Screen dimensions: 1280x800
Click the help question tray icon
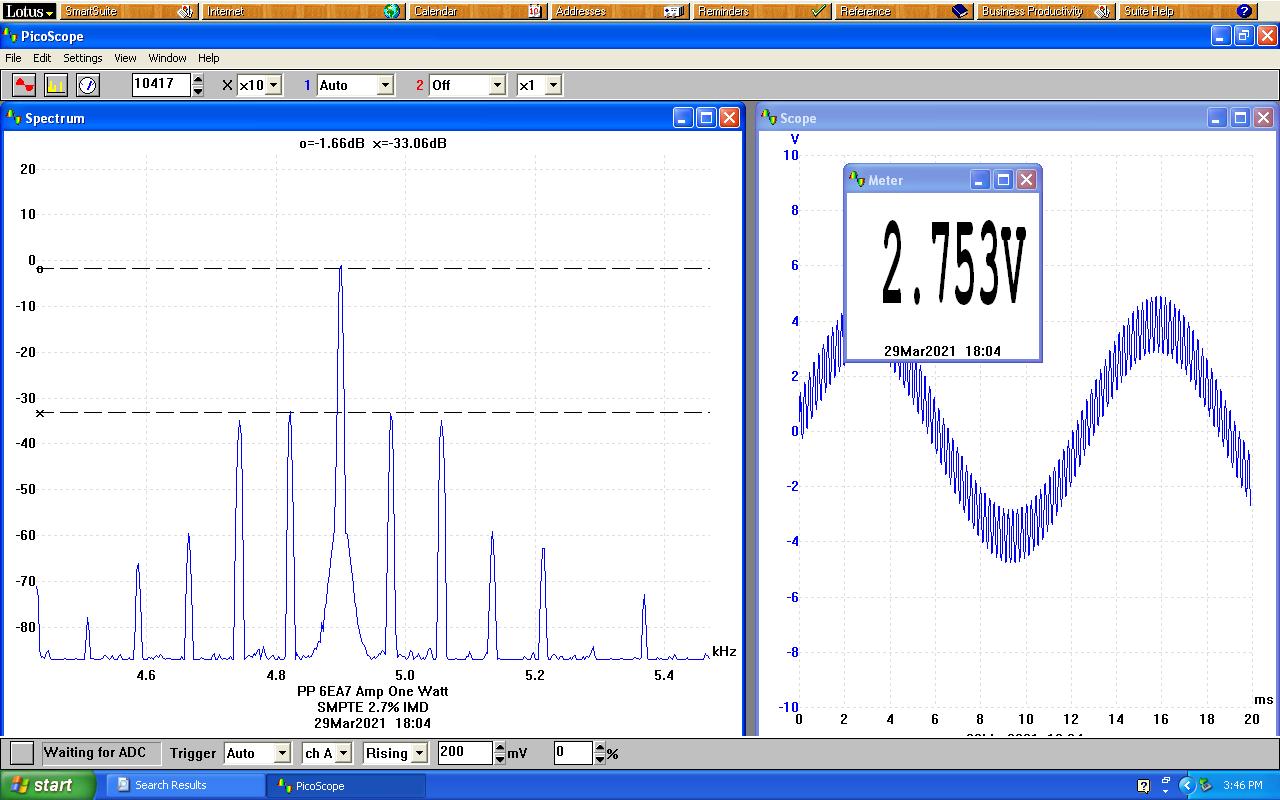pos(1144,786)
